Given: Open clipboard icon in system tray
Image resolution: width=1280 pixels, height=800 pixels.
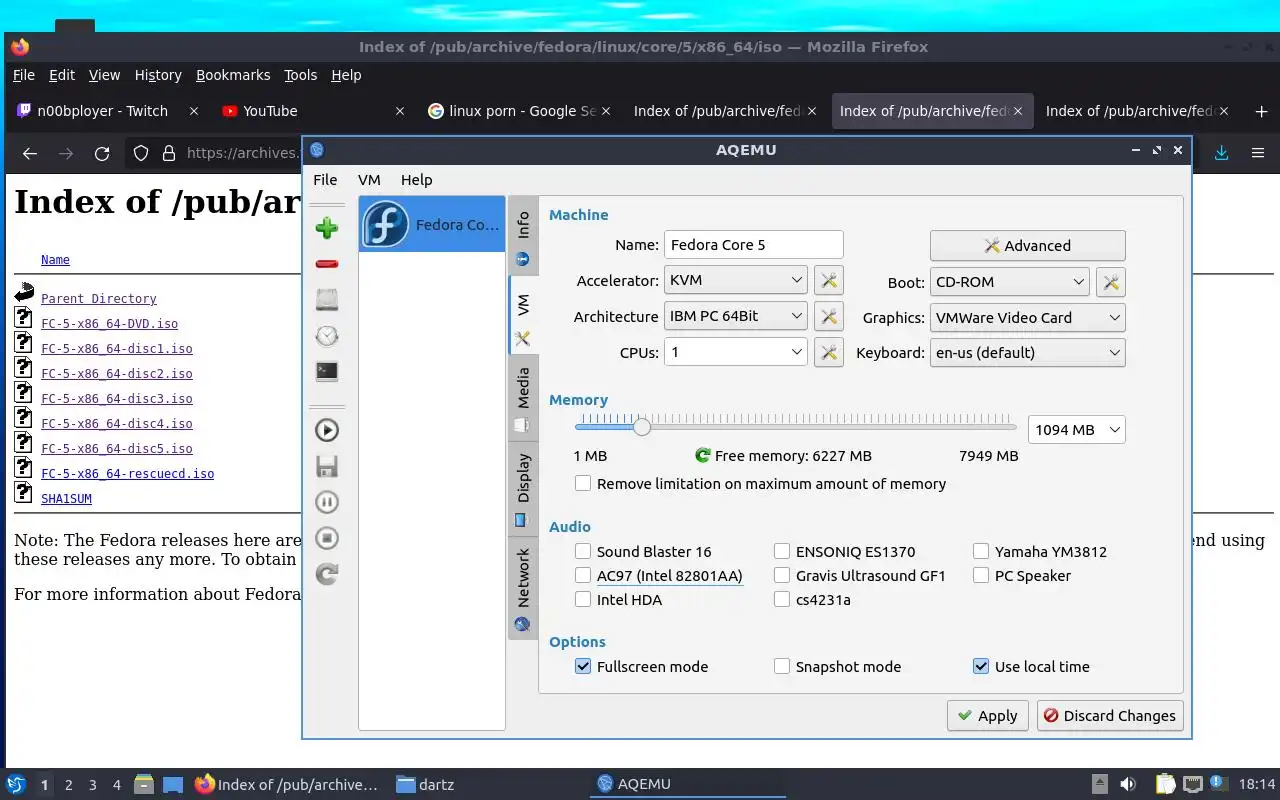Looking at the screenshot, I should [x=1165, y=784].
